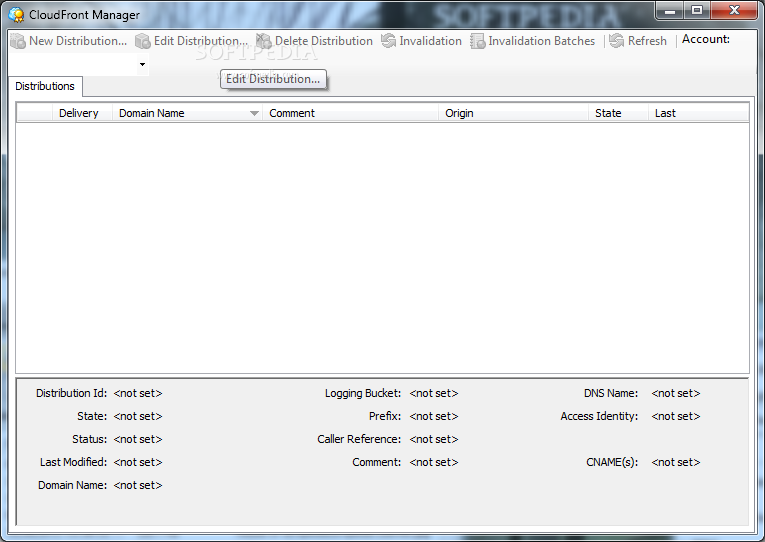Click Delete Distribution toolbar label

pyautogui.click(x=324, y=41)
